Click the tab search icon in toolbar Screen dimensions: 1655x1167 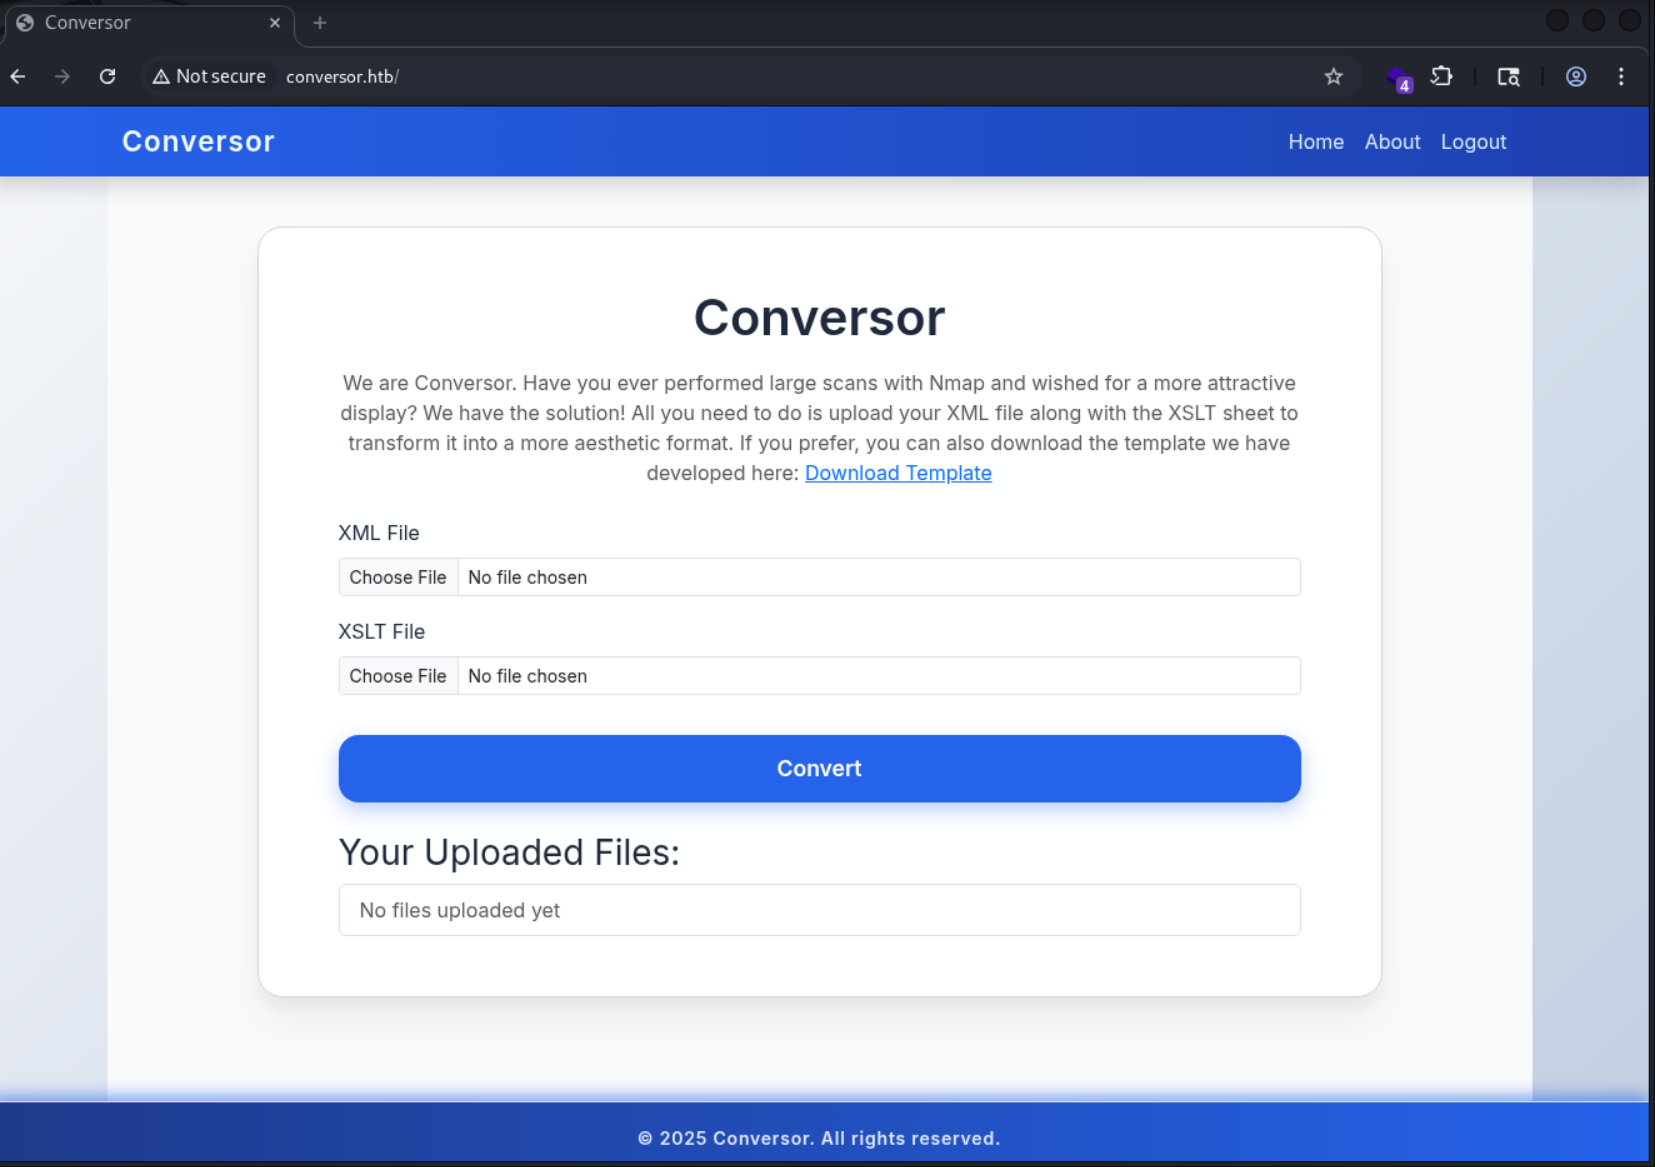coord(1508,76)
